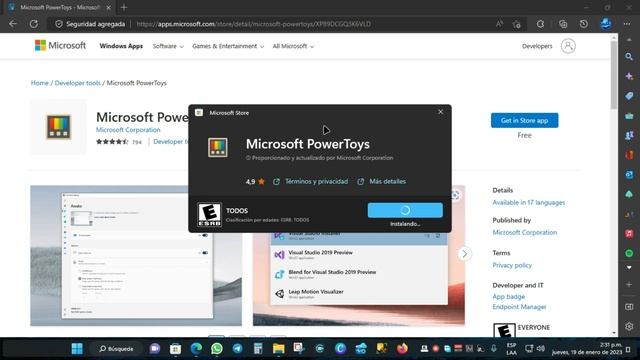
Task: Open the sidebar search icon
Action: [629, 56]
